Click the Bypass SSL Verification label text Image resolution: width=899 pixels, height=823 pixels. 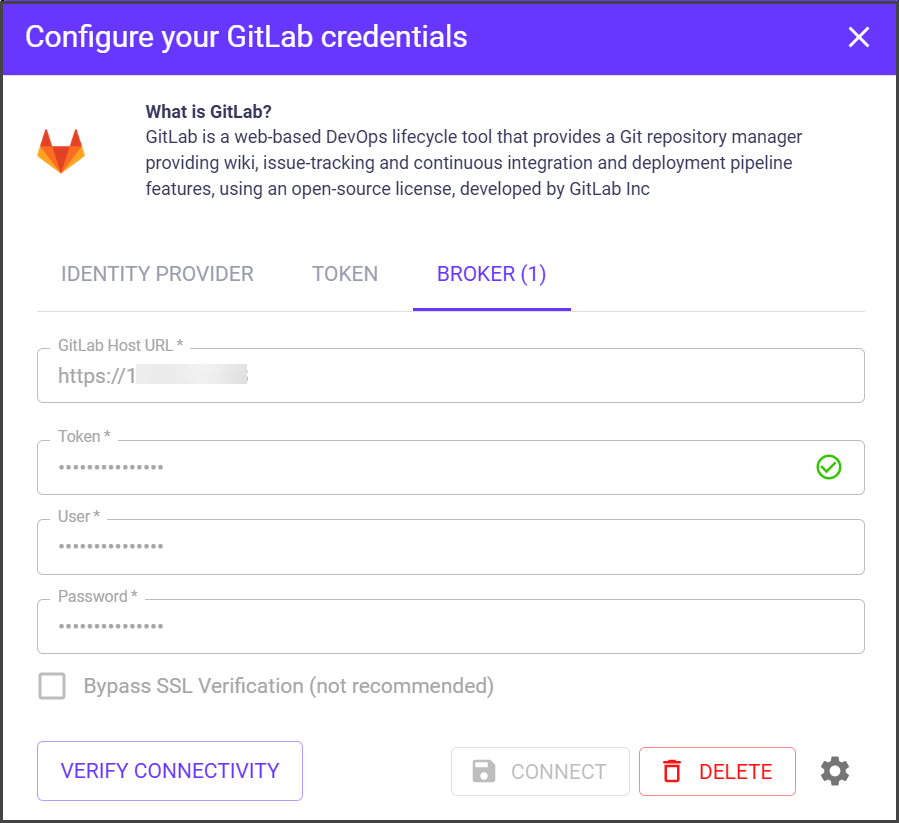[x=289, y=686]
